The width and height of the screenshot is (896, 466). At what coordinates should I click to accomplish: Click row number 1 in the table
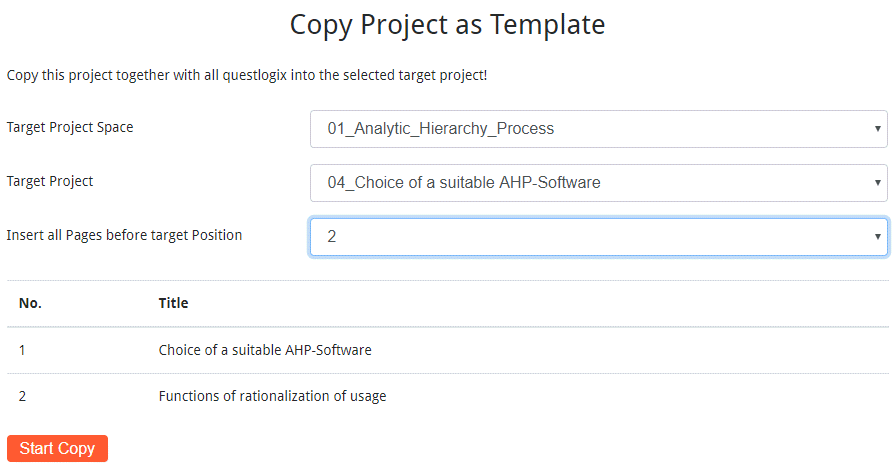(x=23, y=350)
